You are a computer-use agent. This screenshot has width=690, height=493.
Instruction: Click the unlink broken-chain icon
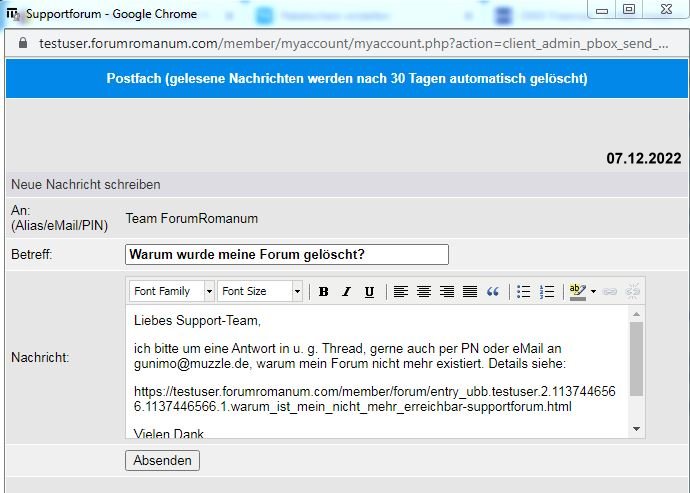[x=632, y=292]
